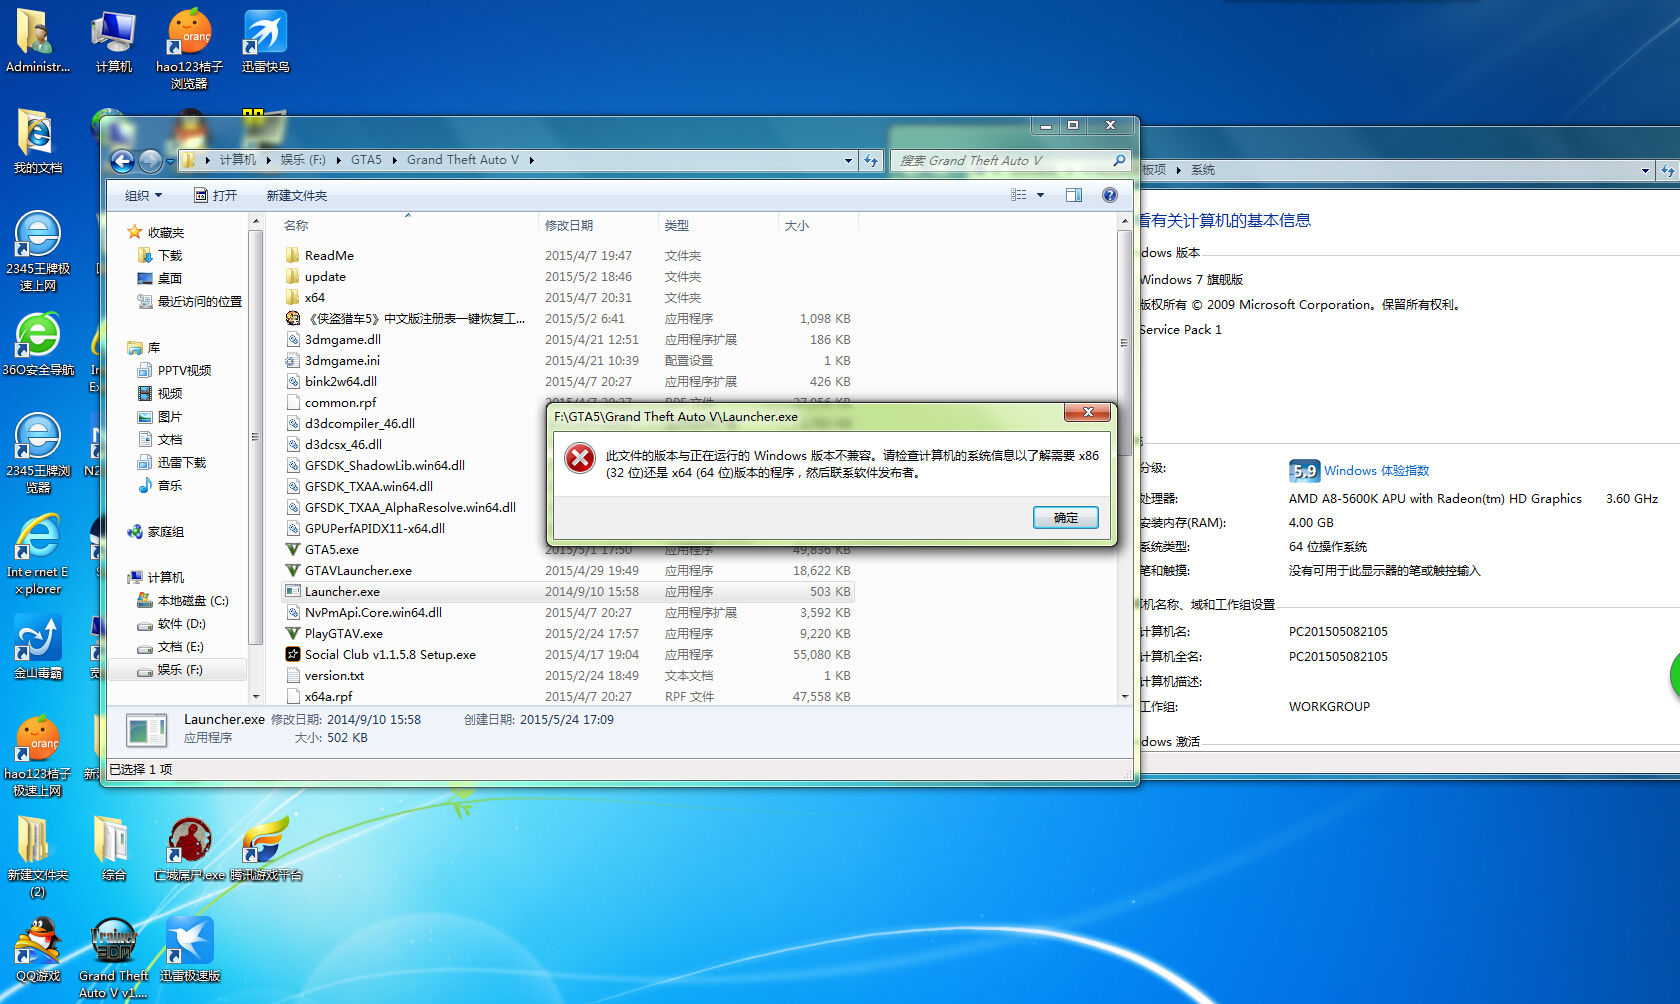Open the 腾讯游戏平台 desktop icon
Viewport: 1680px width, 1004px height.
[x=265, y=849]
